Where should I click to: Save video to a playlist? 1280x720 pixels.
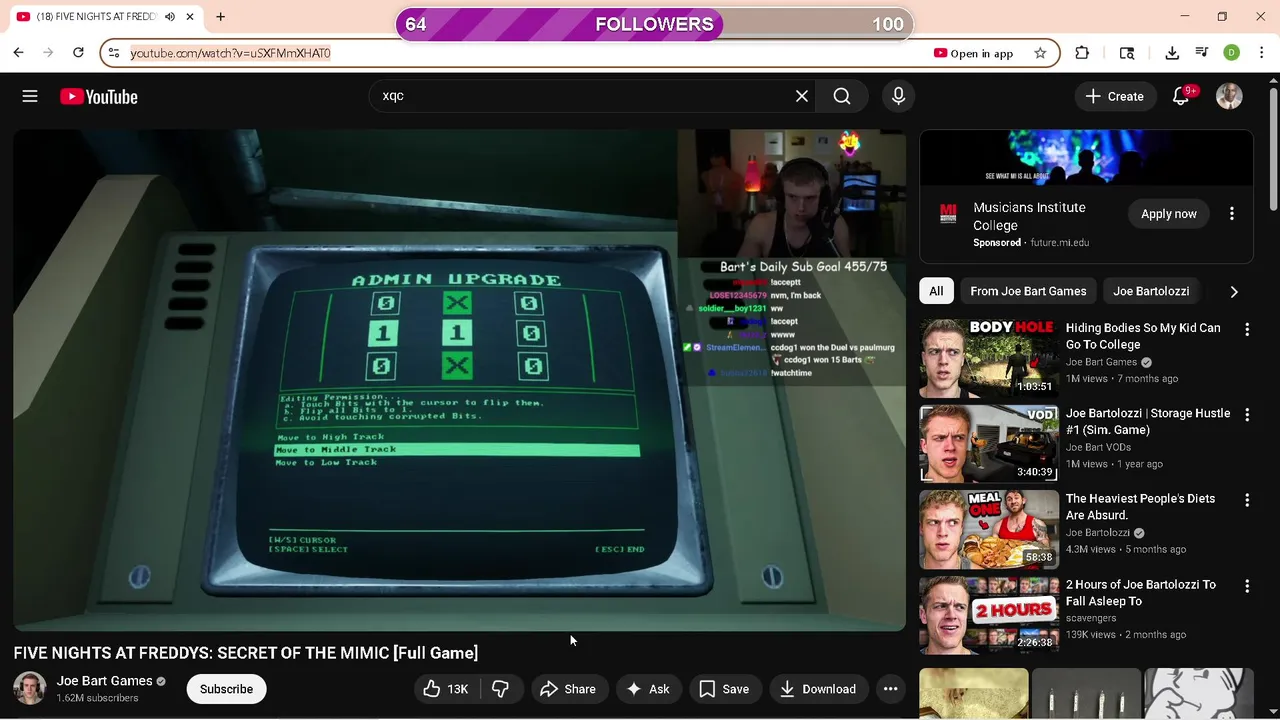[x=724, y=689]
